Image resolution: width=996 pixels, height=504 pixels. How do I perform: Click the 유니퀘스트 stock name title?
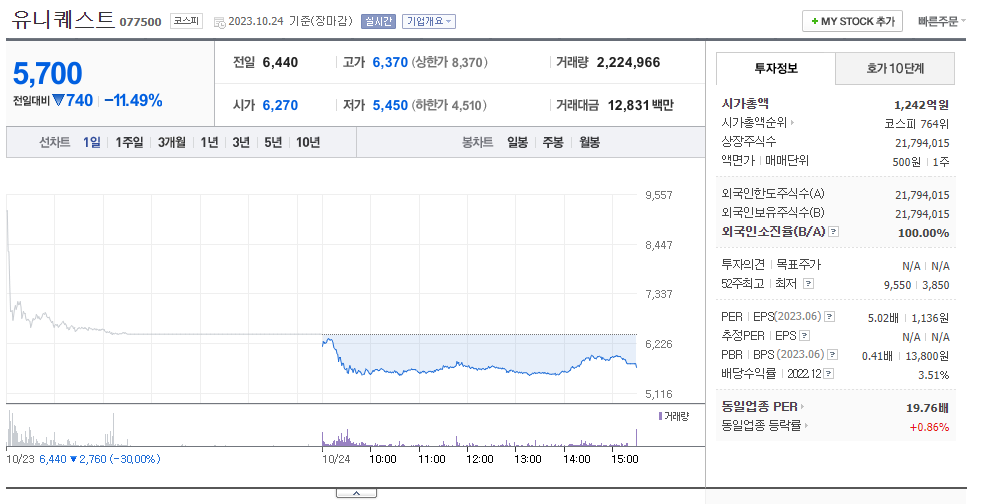pos(64,20)
